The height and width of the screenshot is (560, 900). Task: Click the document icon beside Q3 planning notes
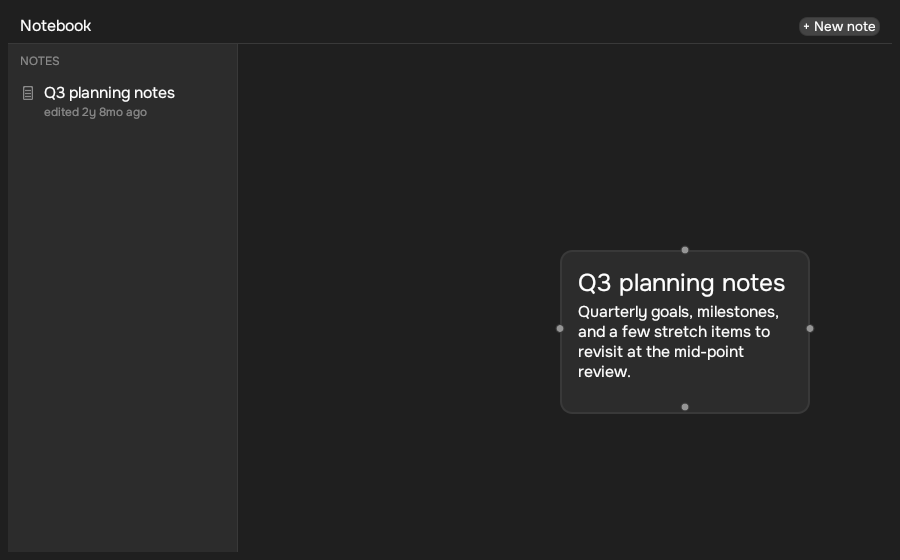click(x=28, y=93)
